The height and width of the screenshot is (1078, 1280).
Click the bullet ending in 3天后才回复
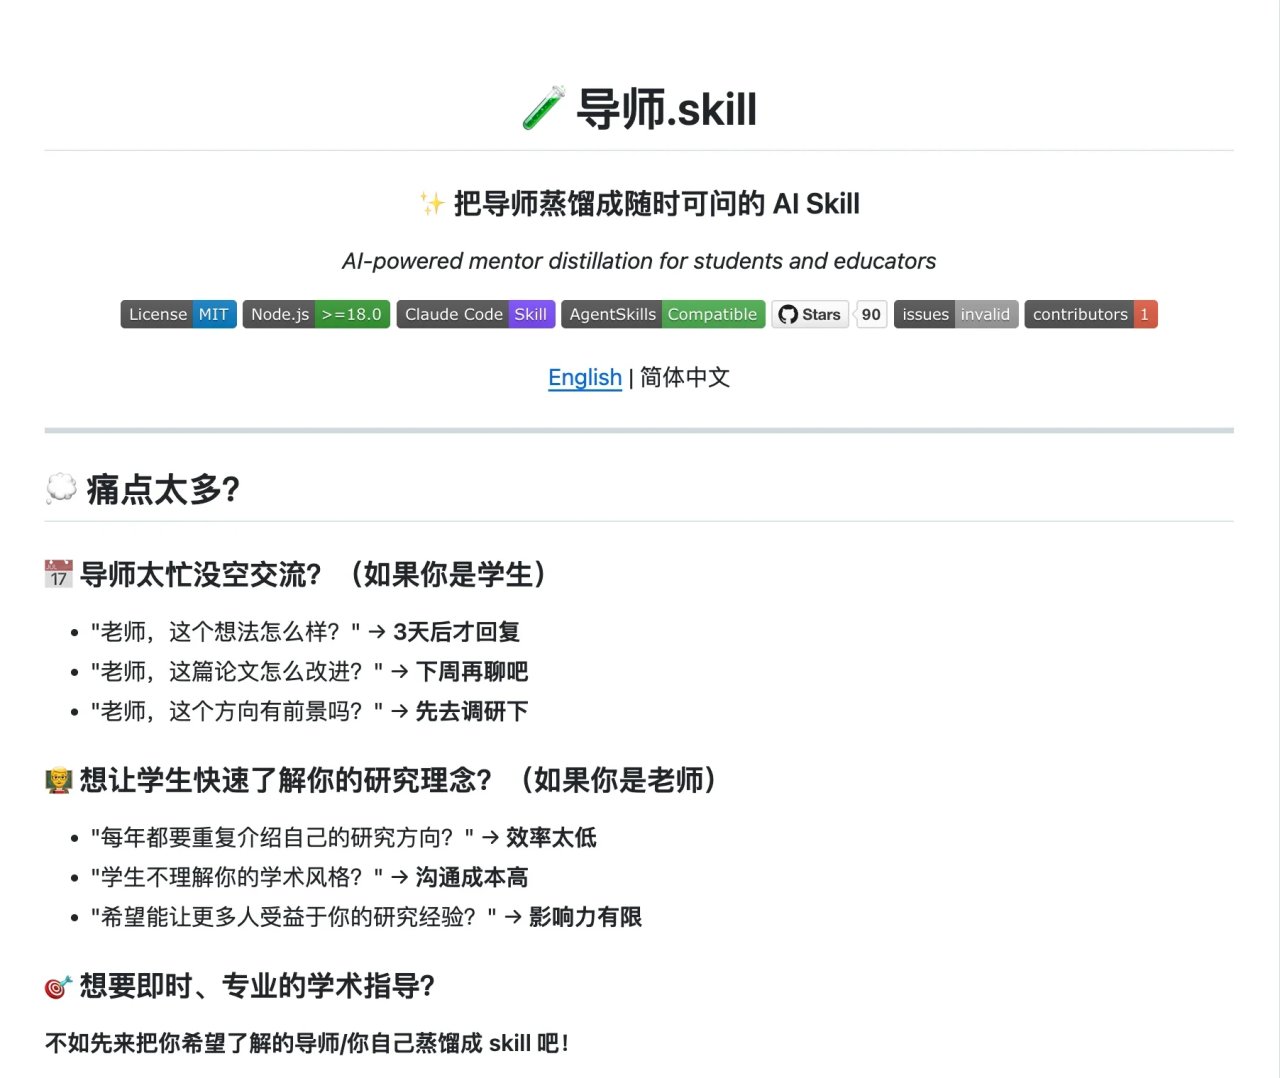305,632
